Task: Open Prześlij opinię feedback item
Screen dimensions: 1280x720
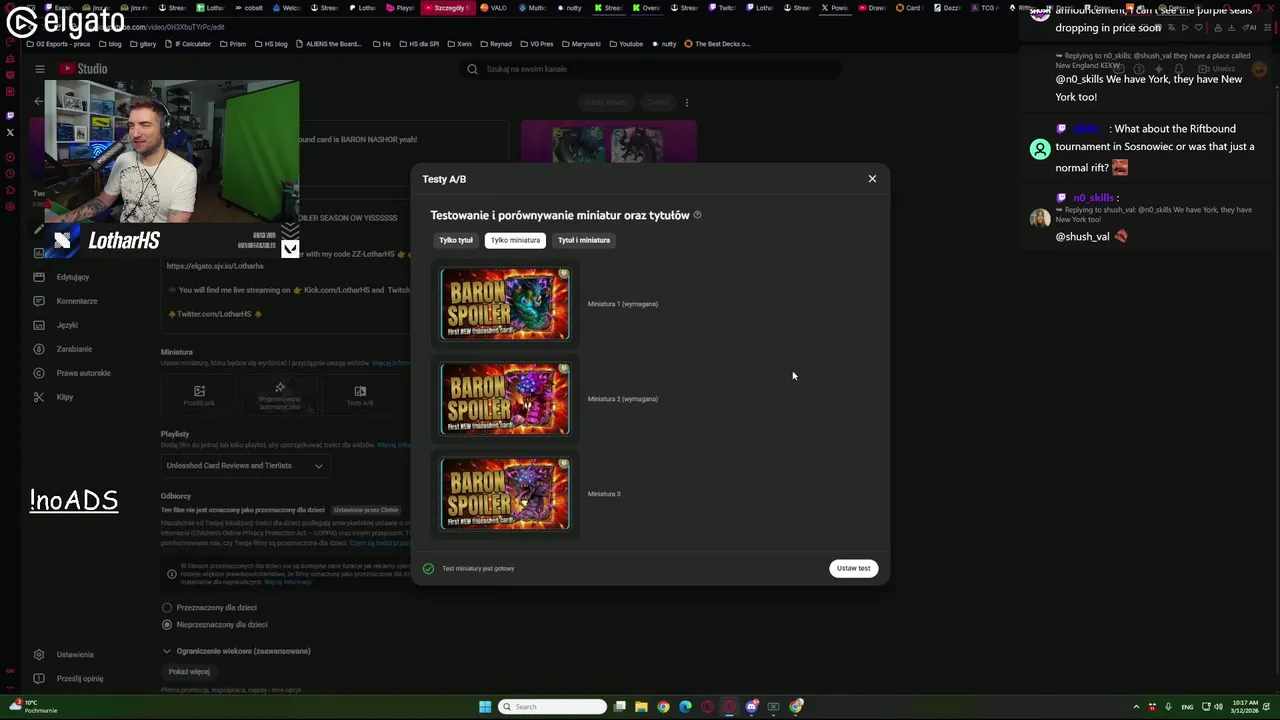Action: pos(80,679)
